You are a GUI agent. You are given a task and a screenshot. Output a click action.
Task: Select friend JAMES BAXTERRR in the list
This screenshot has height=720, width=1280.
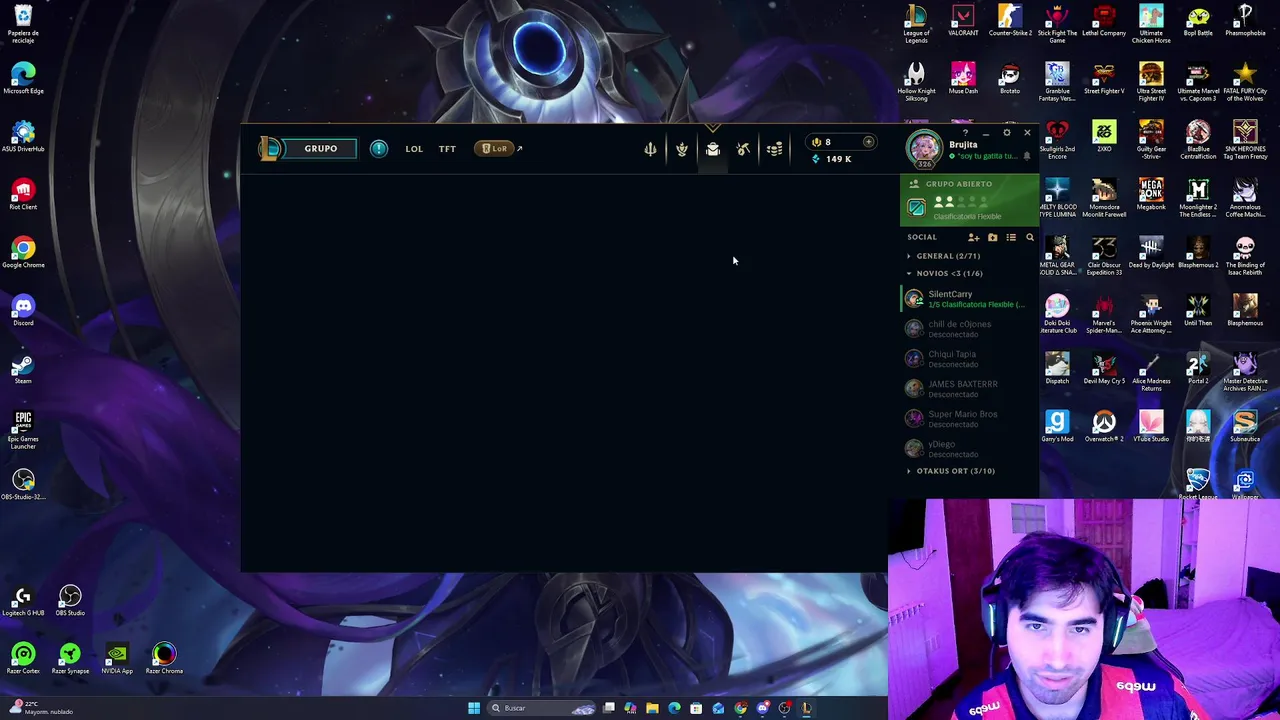pyautogui.click(x=969, y=389)
